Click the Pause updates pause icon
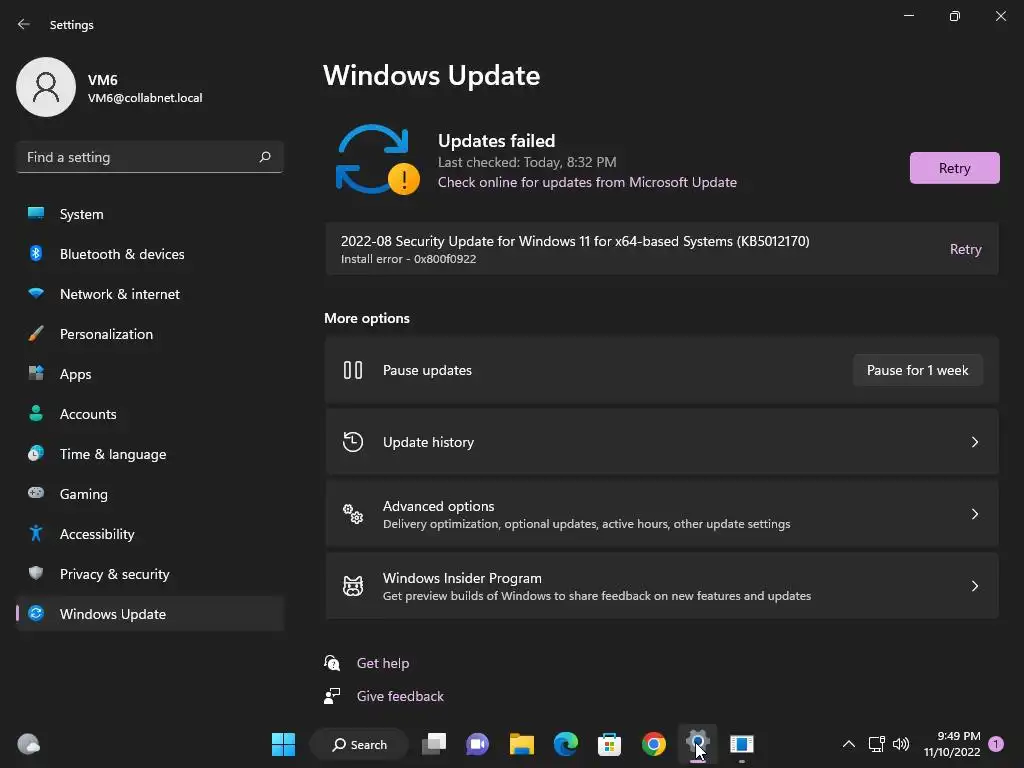The width and height of the screenshot is (1024, 768). tap(353, 370)
